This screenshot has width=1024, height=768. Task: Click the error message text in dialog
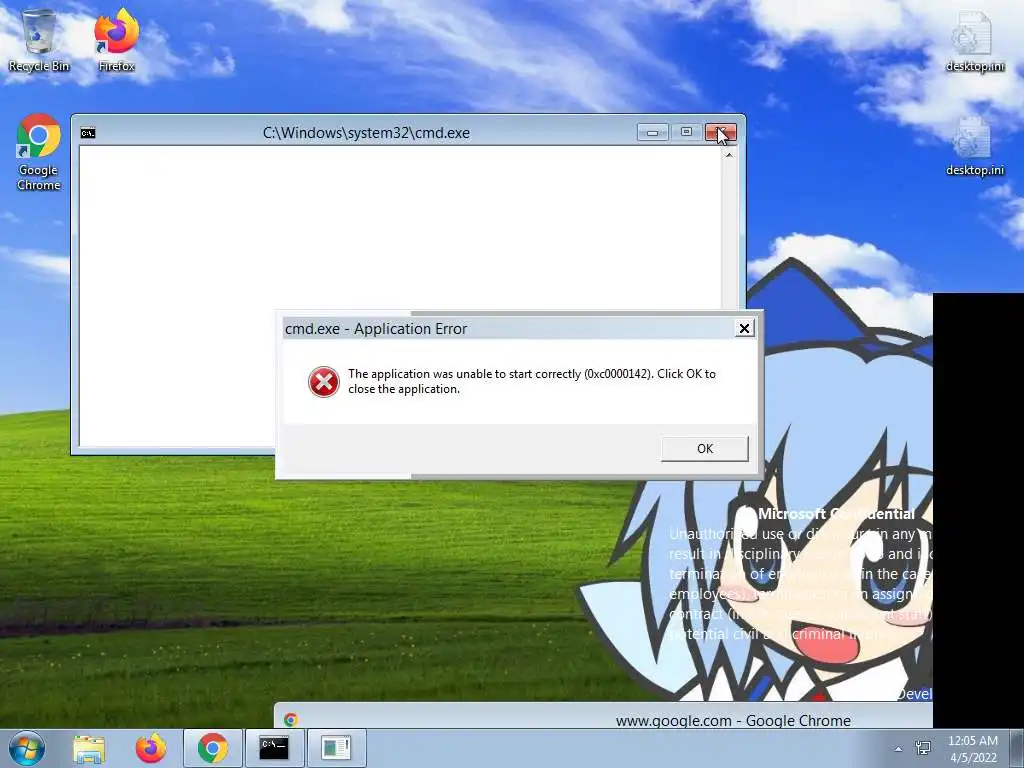click(532, 381)
